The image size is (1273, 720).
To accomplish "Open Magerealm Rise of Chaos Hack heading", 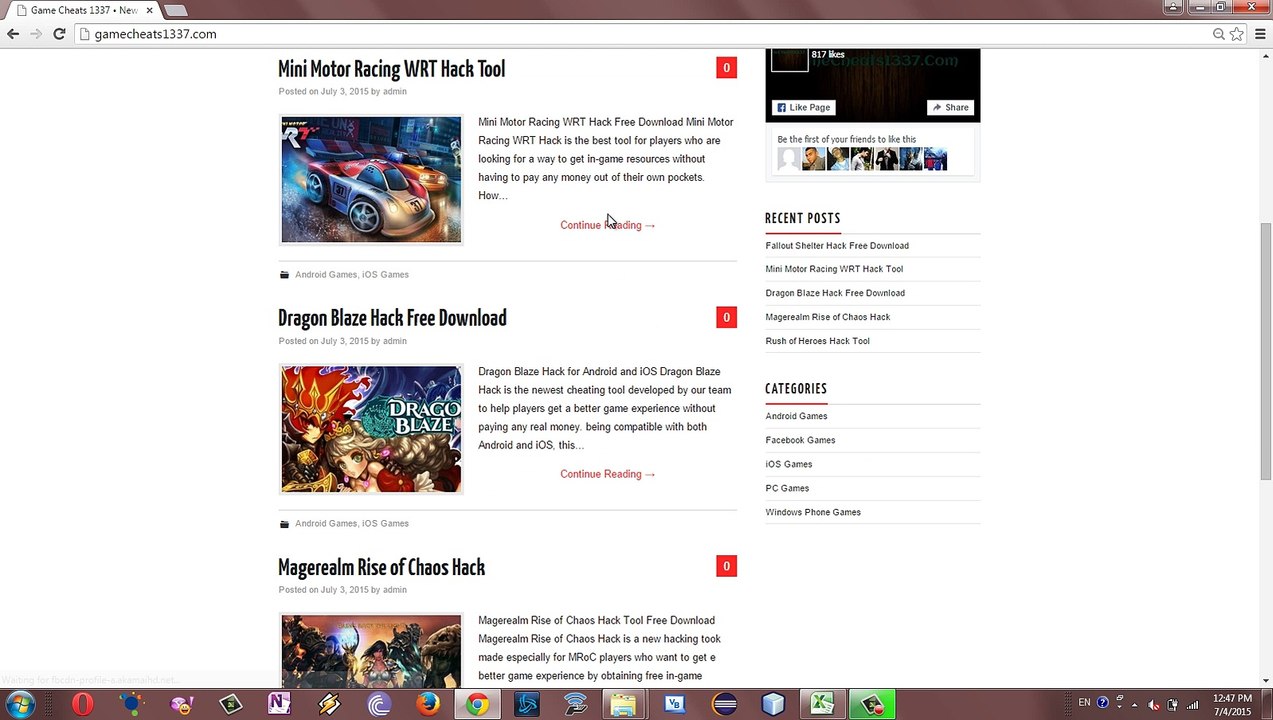I will pos(381,567).
